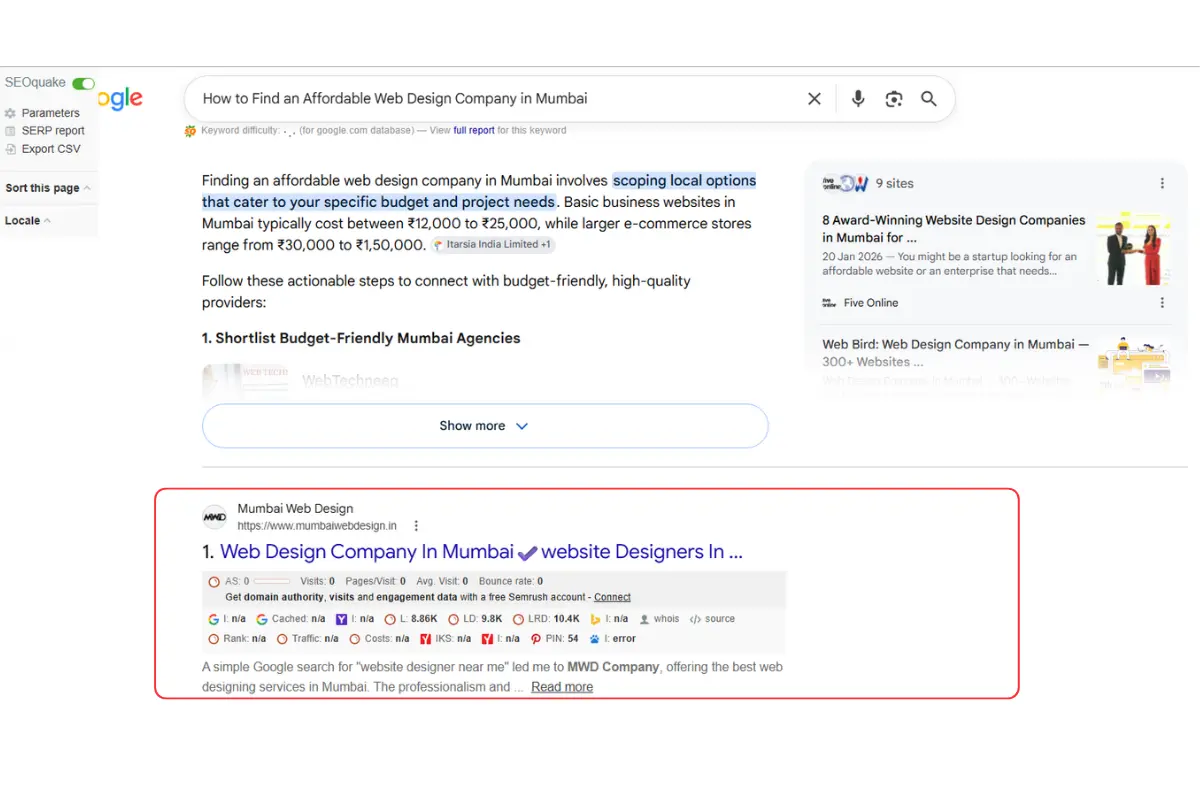Click the Semrush L: 8.86K links value

point(424,619)
